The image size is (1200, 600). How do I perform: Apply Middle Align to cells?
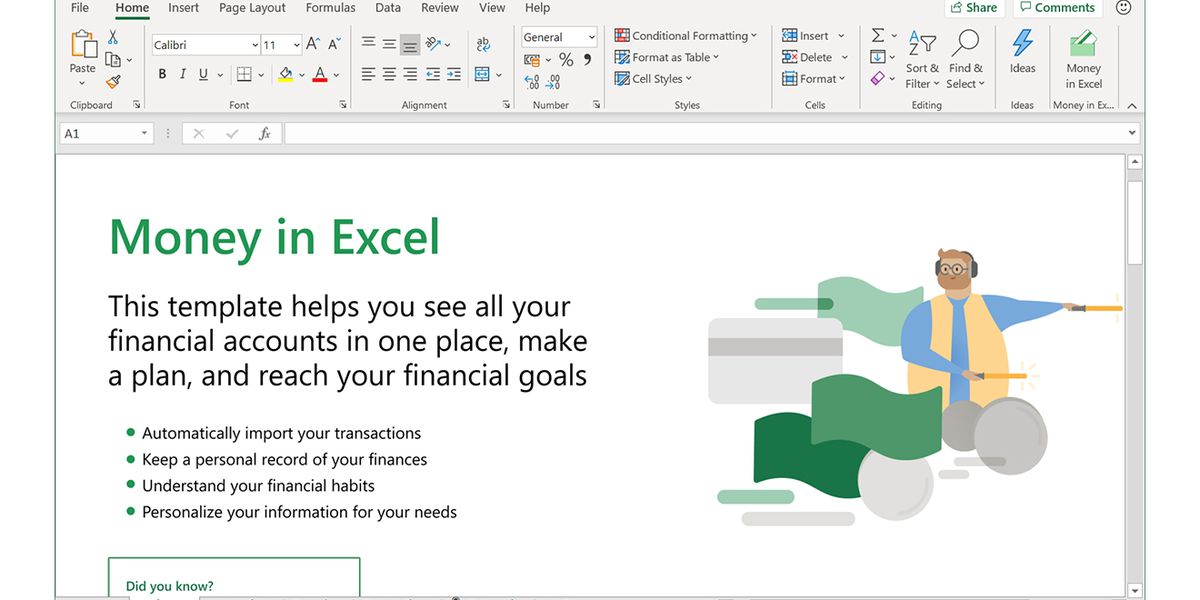click(x=389, y=44)
